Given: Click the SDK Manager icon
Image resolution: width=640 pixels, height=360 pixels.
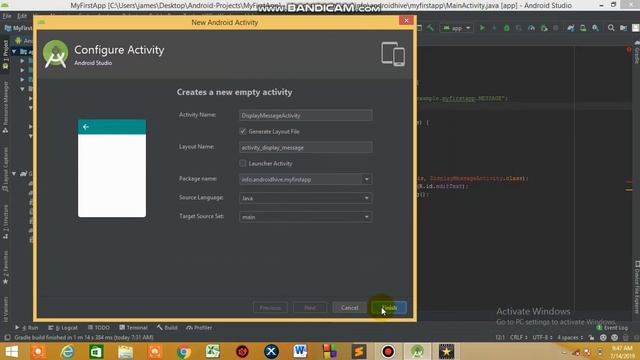Looking at the screenshot, I should point(596,28).
